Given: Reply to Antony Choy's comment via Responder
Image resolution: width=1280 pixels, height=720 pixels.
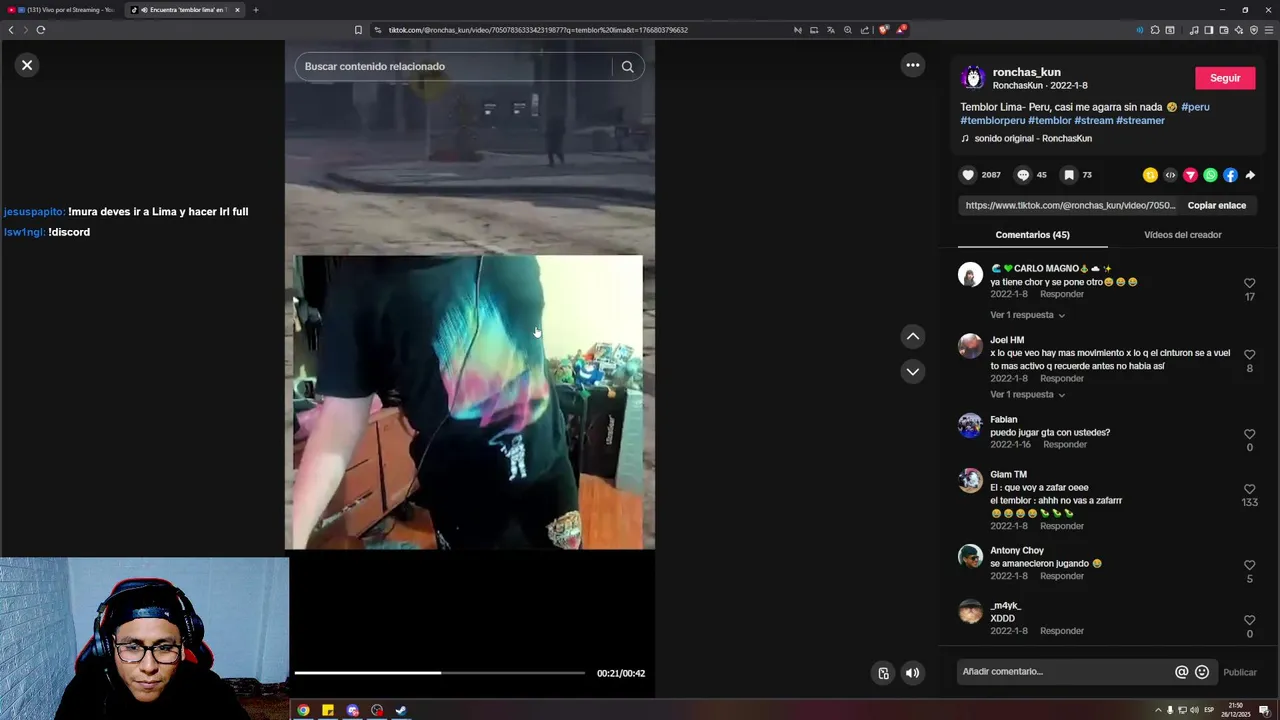Looking at the screenshot, I should (x=1062, y=576).
